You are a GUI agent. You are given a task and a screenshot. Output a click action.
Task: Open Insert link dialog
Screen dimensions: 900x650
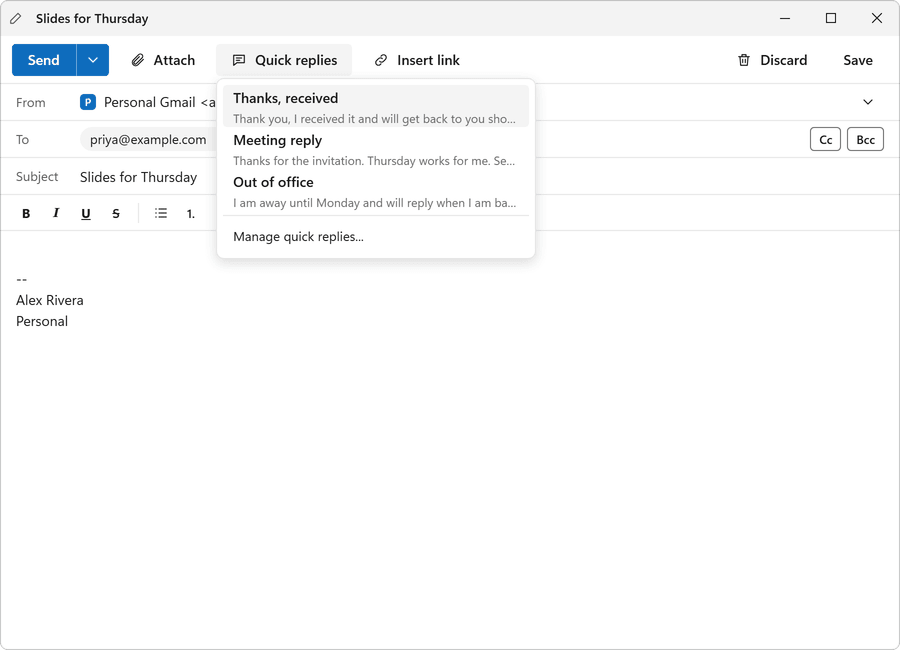point(417,60)
